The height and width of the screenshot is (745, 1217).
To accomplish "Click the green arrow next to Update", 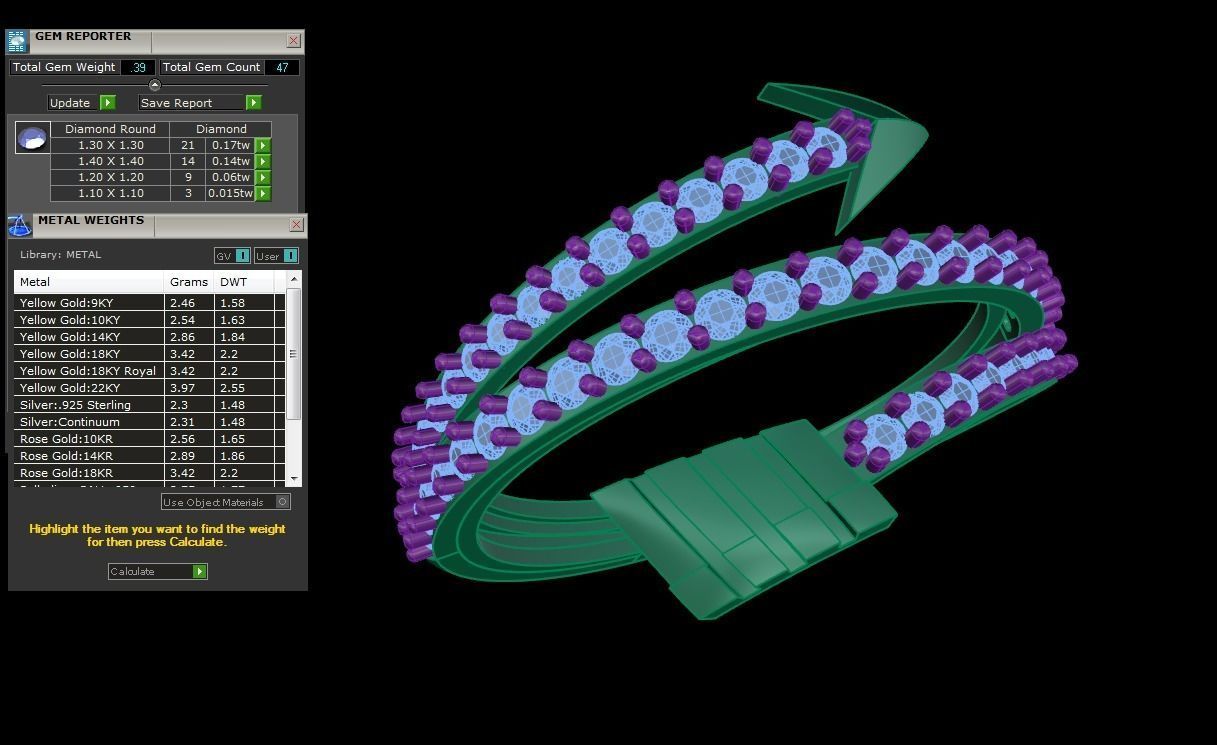I will [108, 103].
